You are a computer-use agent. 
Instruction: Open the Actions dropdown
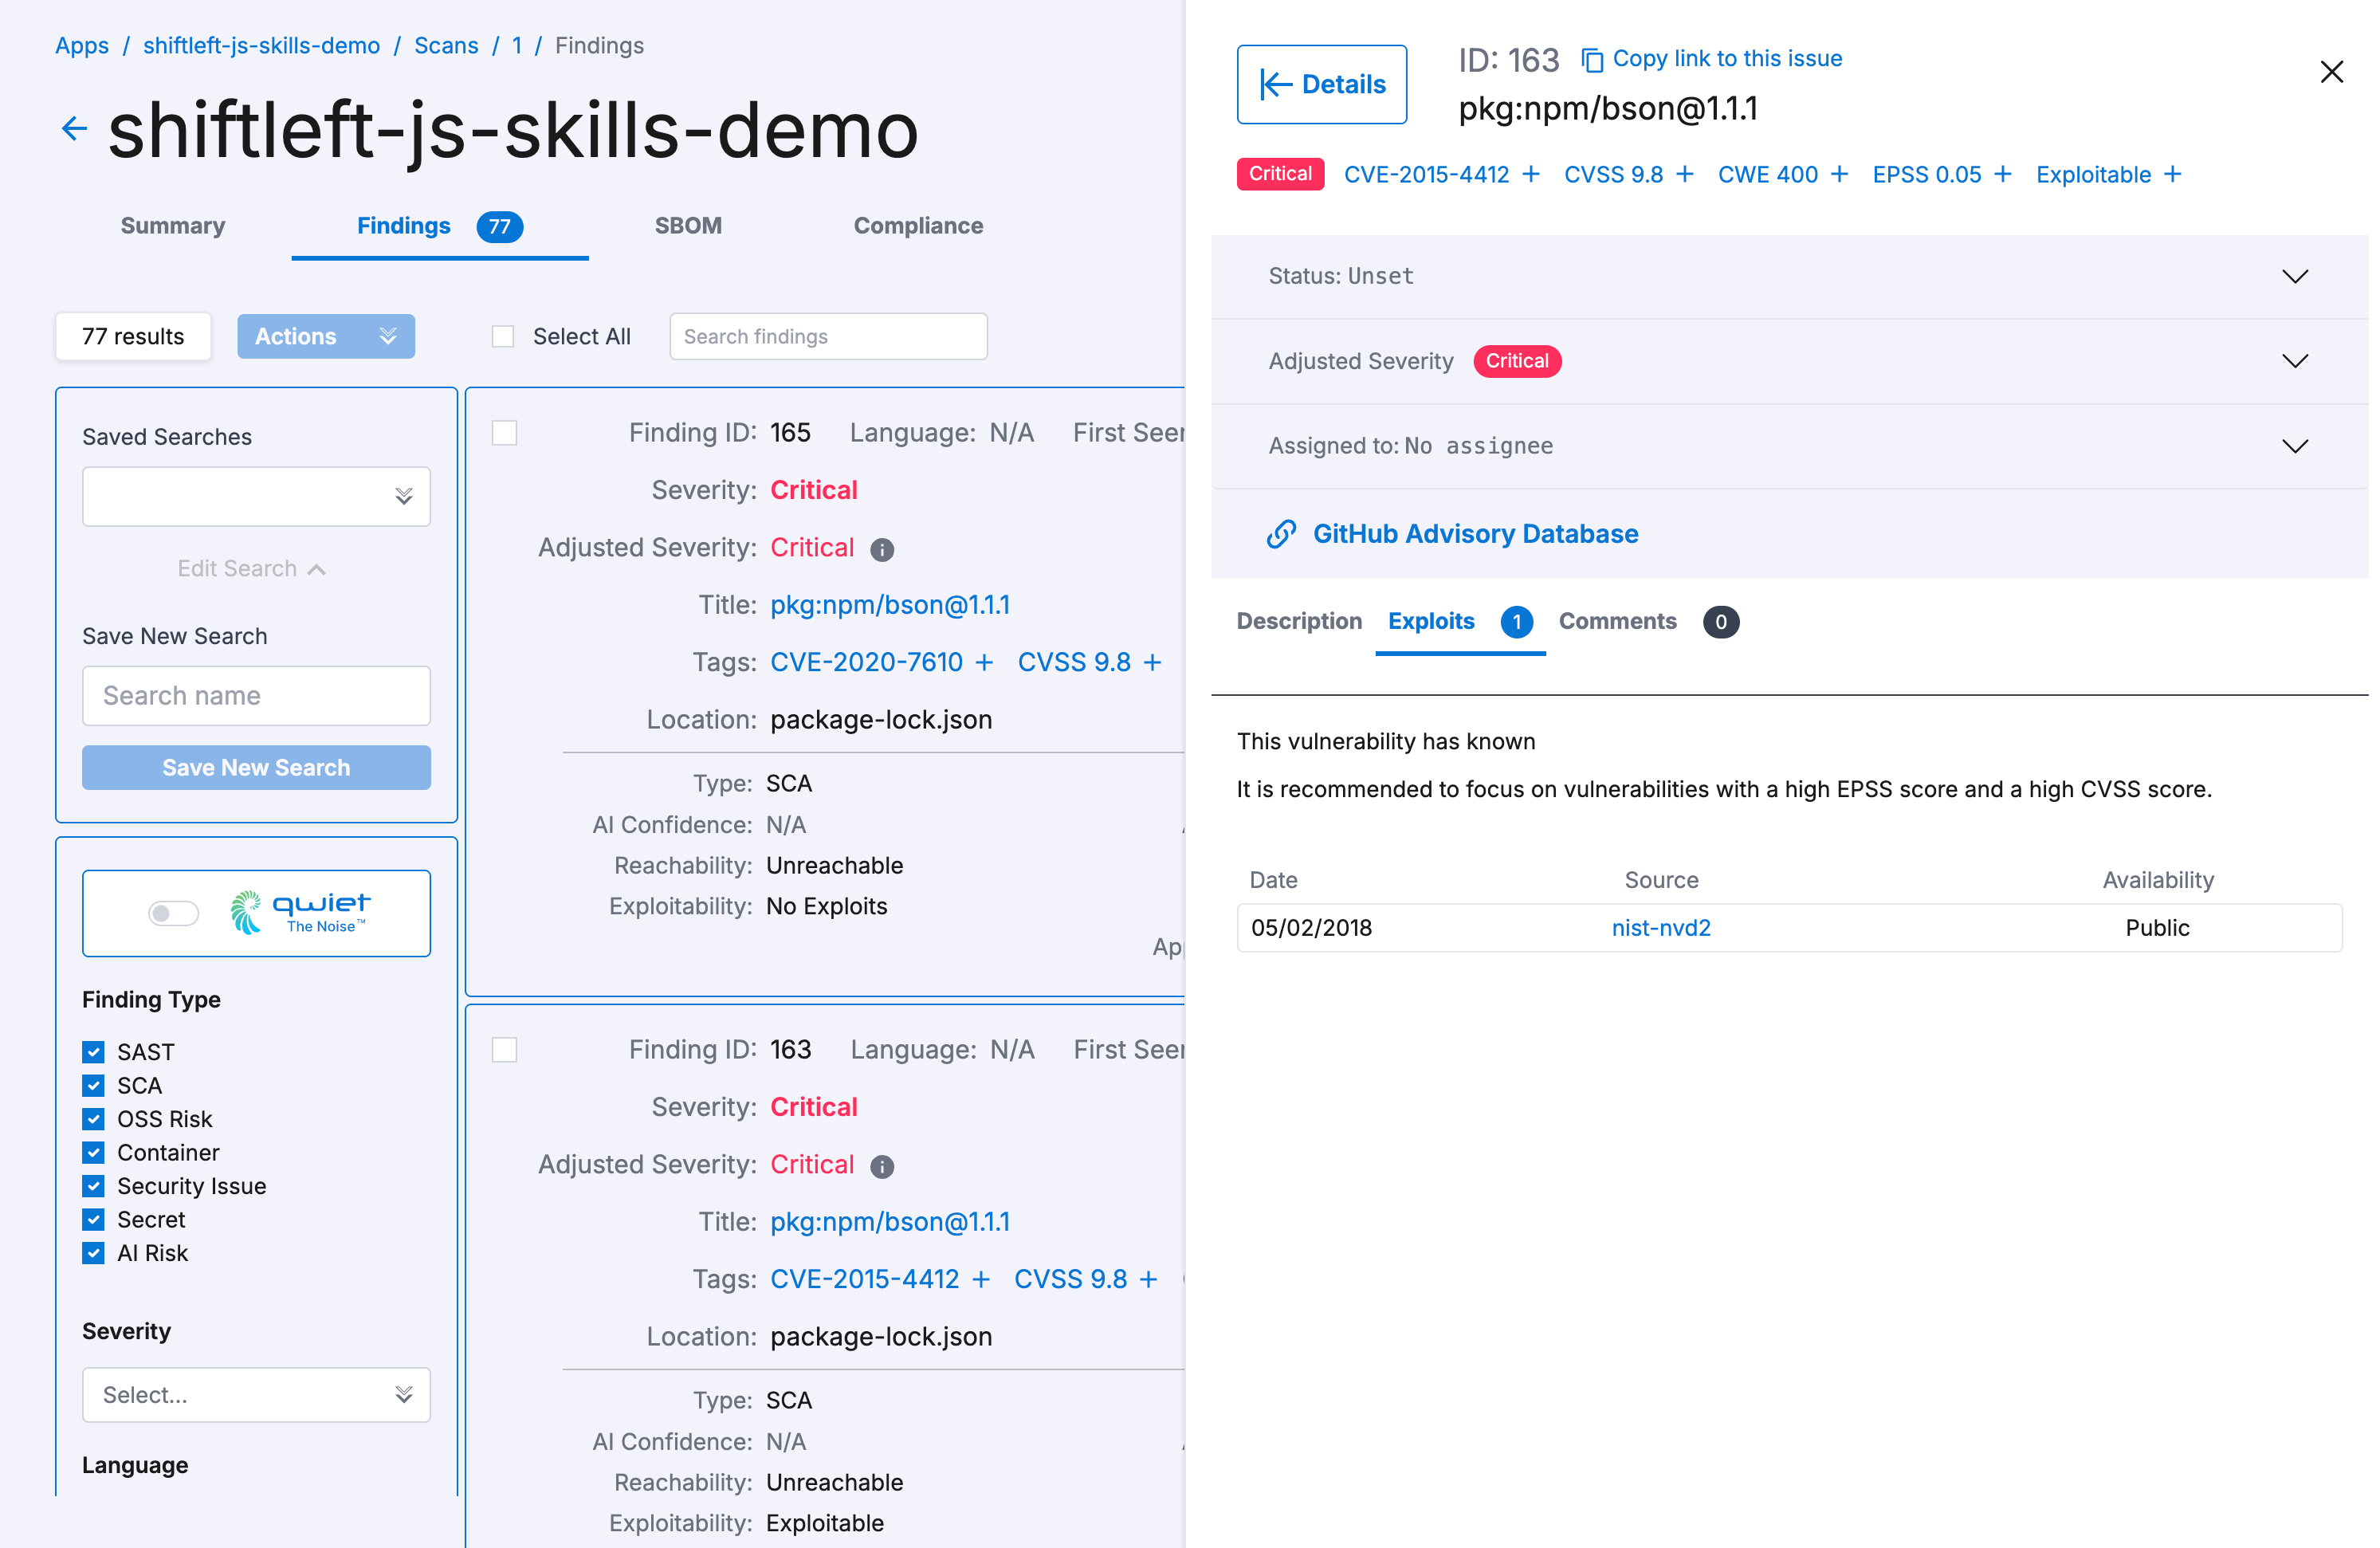point(326,337)
